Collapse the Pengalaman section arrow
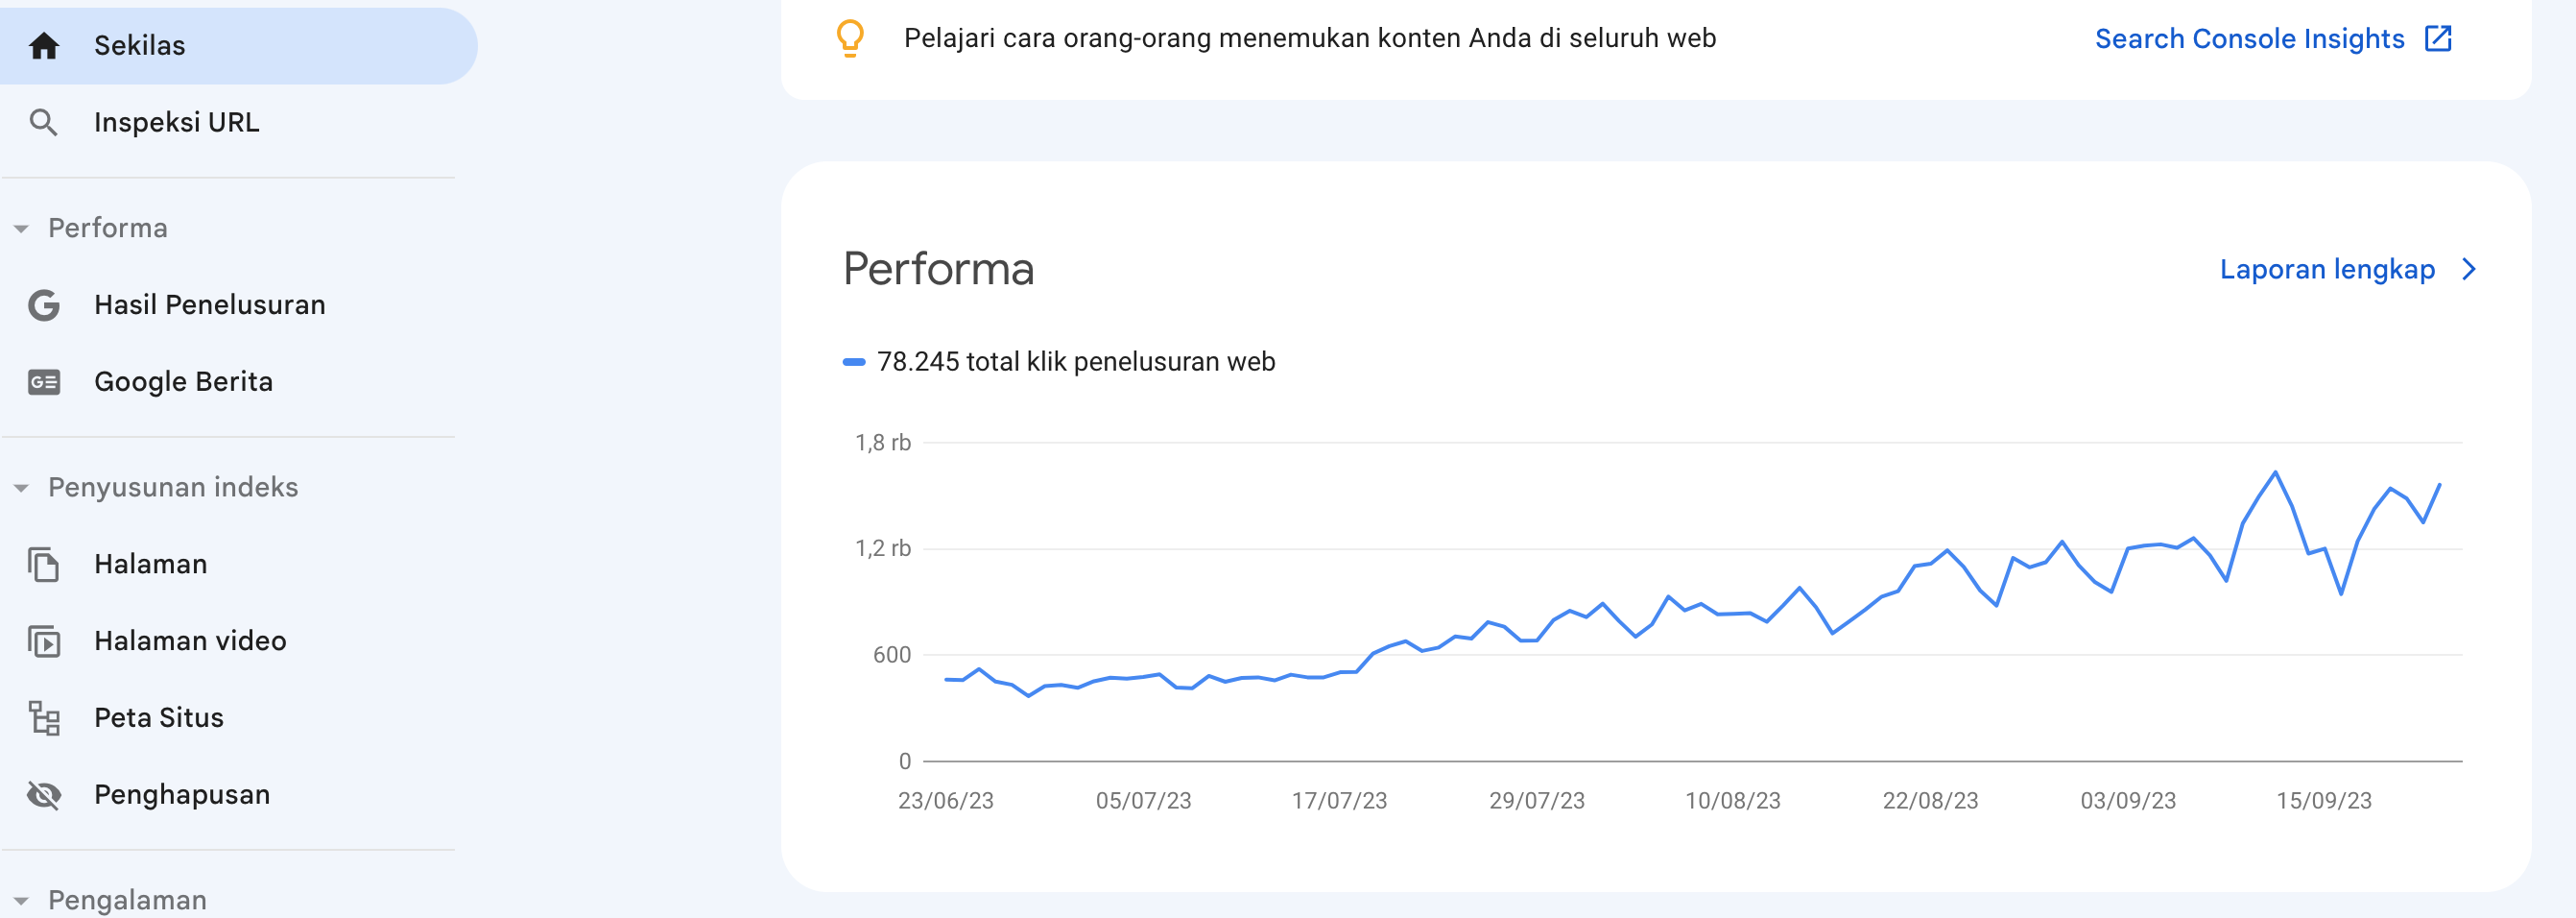 (21, 901)
